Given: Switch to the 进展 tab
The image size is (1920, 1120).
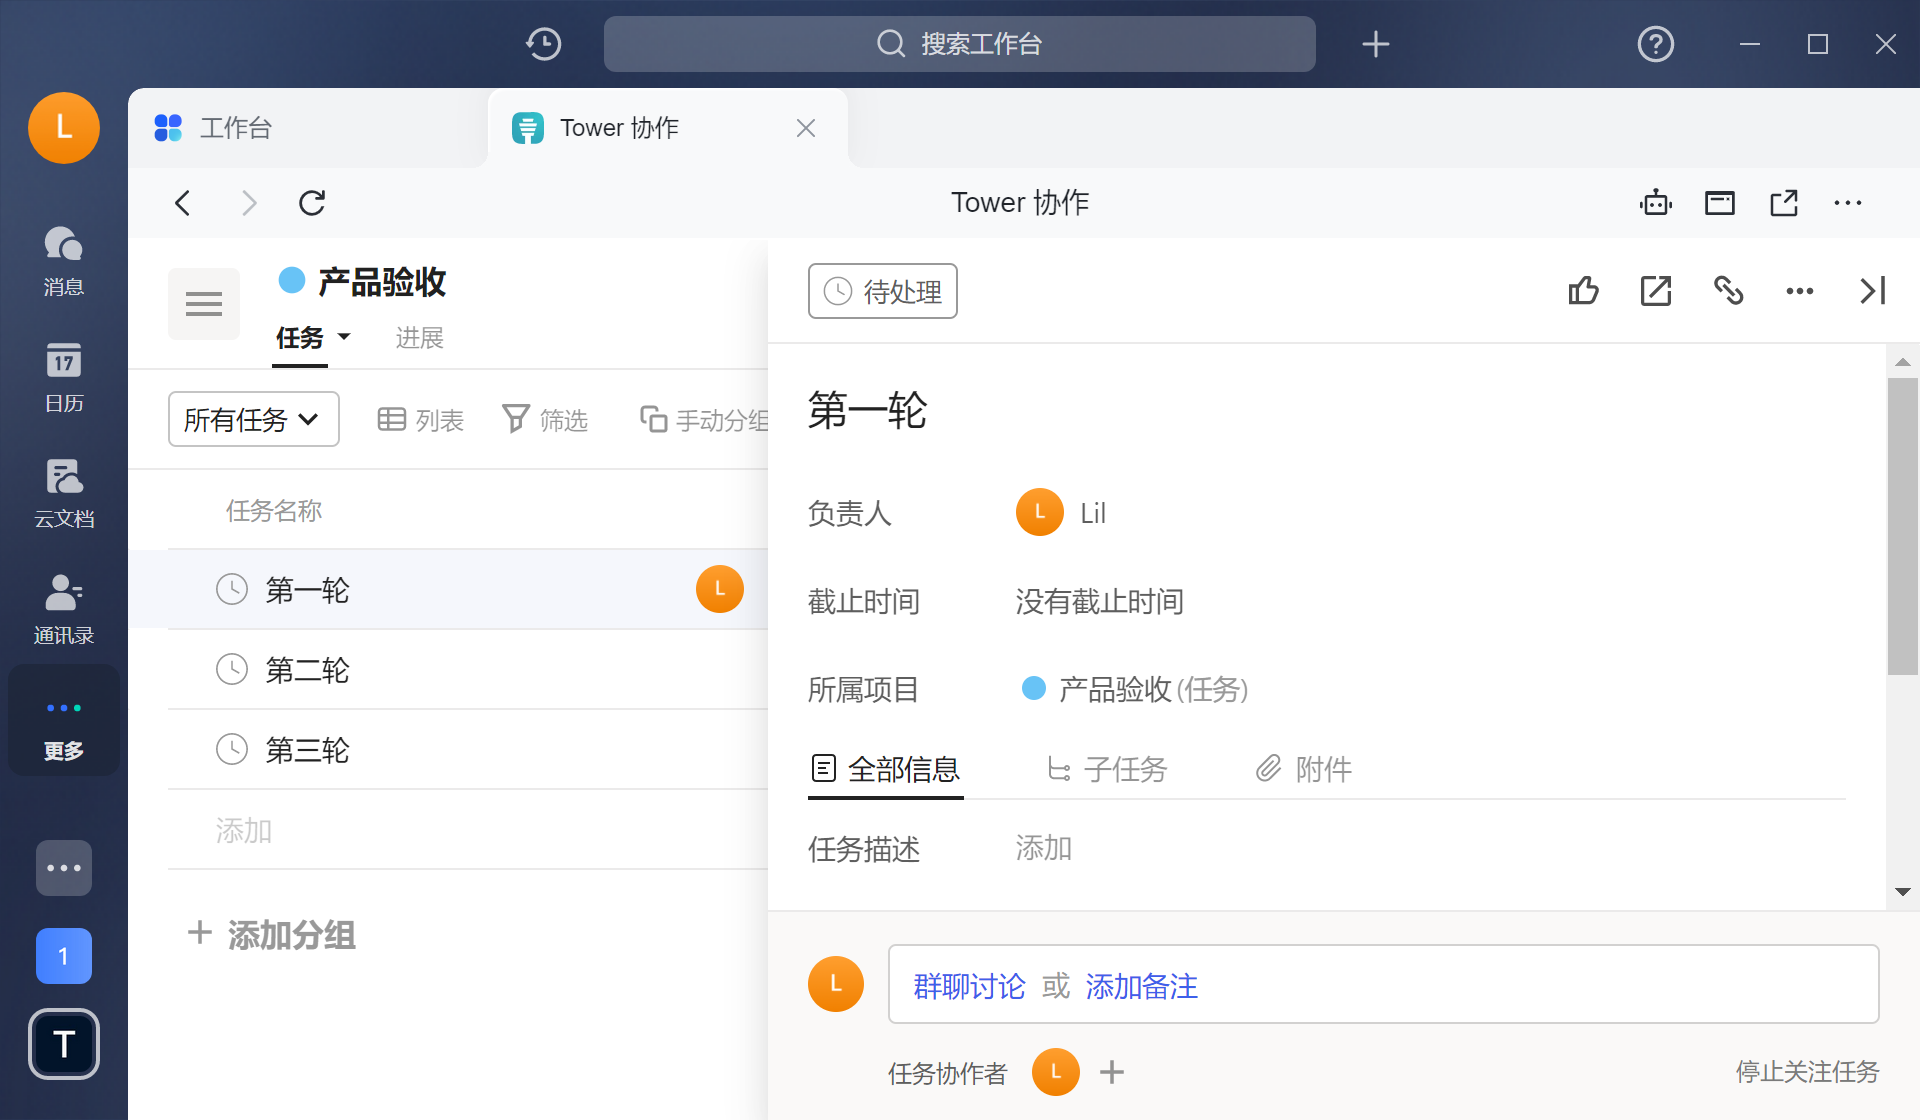Looking at the screenshot, I should pyautogui.click(x=420, y=338).
